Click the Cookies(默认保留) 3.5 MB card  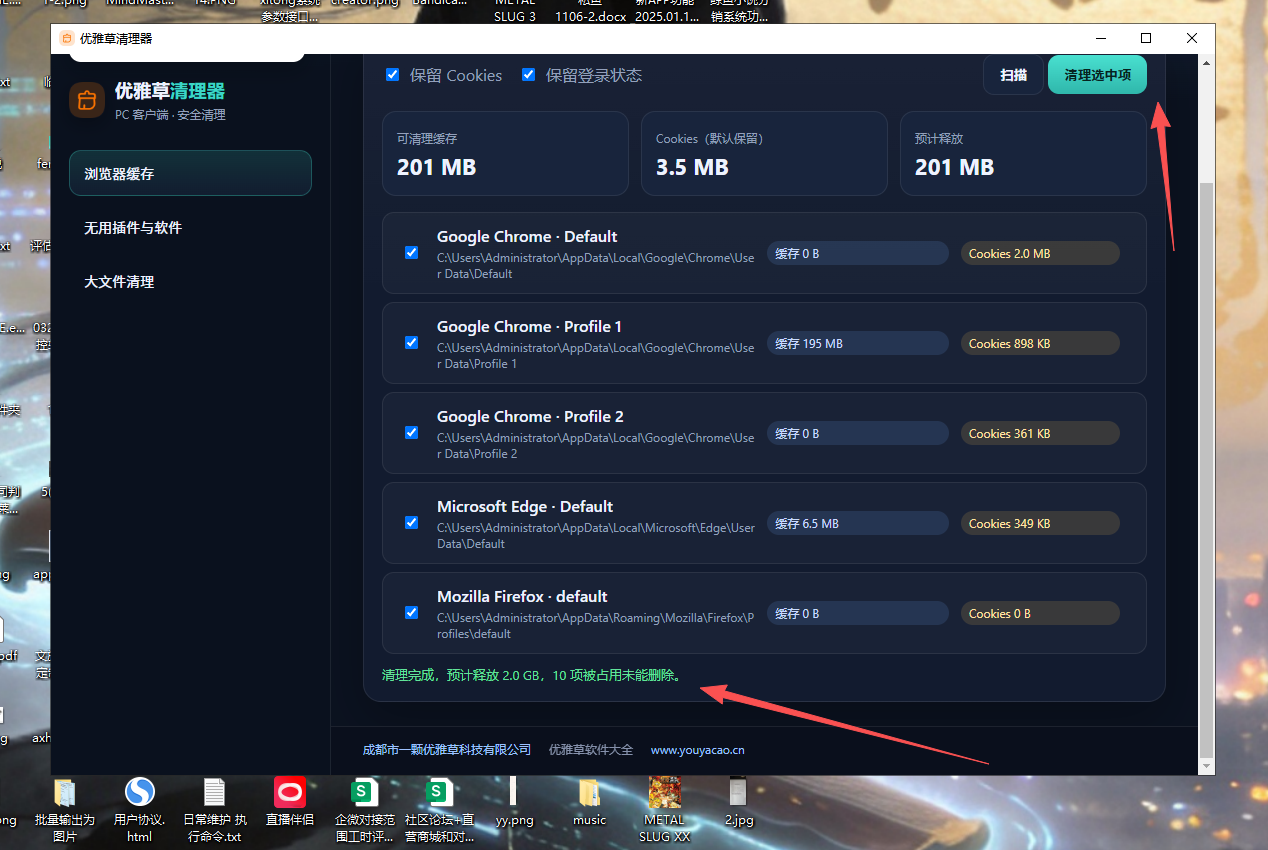click(764, 153)
